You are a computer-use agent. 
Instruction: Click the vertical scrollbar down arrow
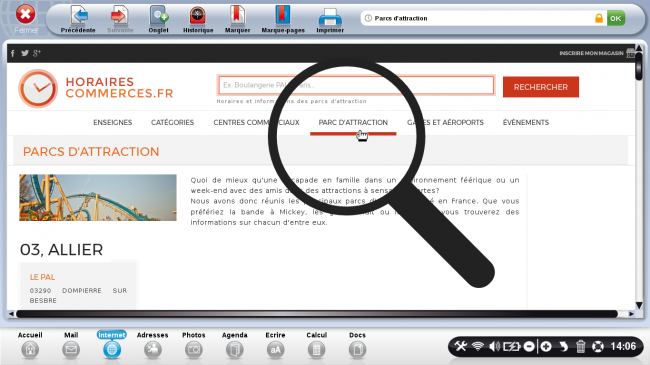coord(639,305)
